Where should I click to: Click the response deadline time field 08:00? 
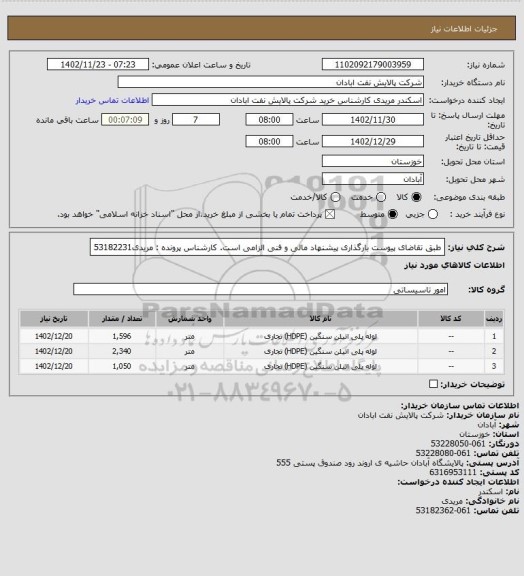(x=269, y=120)
